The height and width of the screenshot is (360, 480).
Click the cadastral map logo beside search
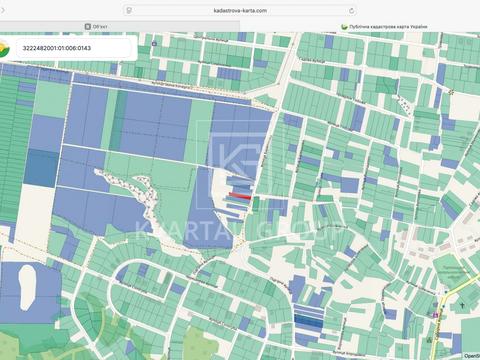pos(4,49)
